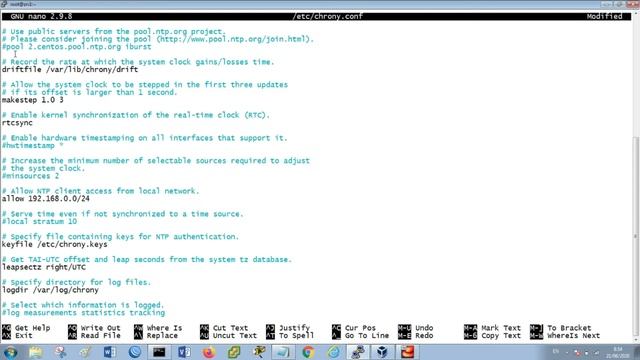Click the Modified status in nano header
The image size is (640, 360).
point(604,16)
